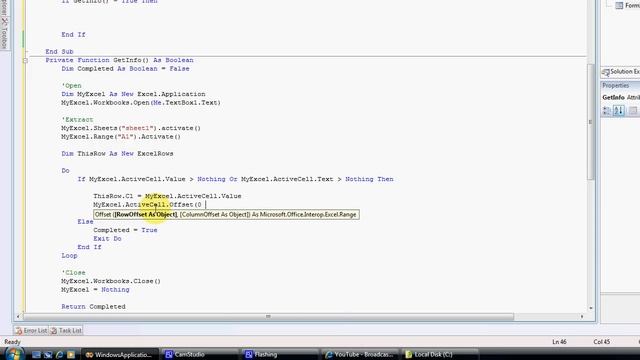640x360 pixels.
Task: Click Switch Between Windows quick launch icon
Action: [48, 355]
